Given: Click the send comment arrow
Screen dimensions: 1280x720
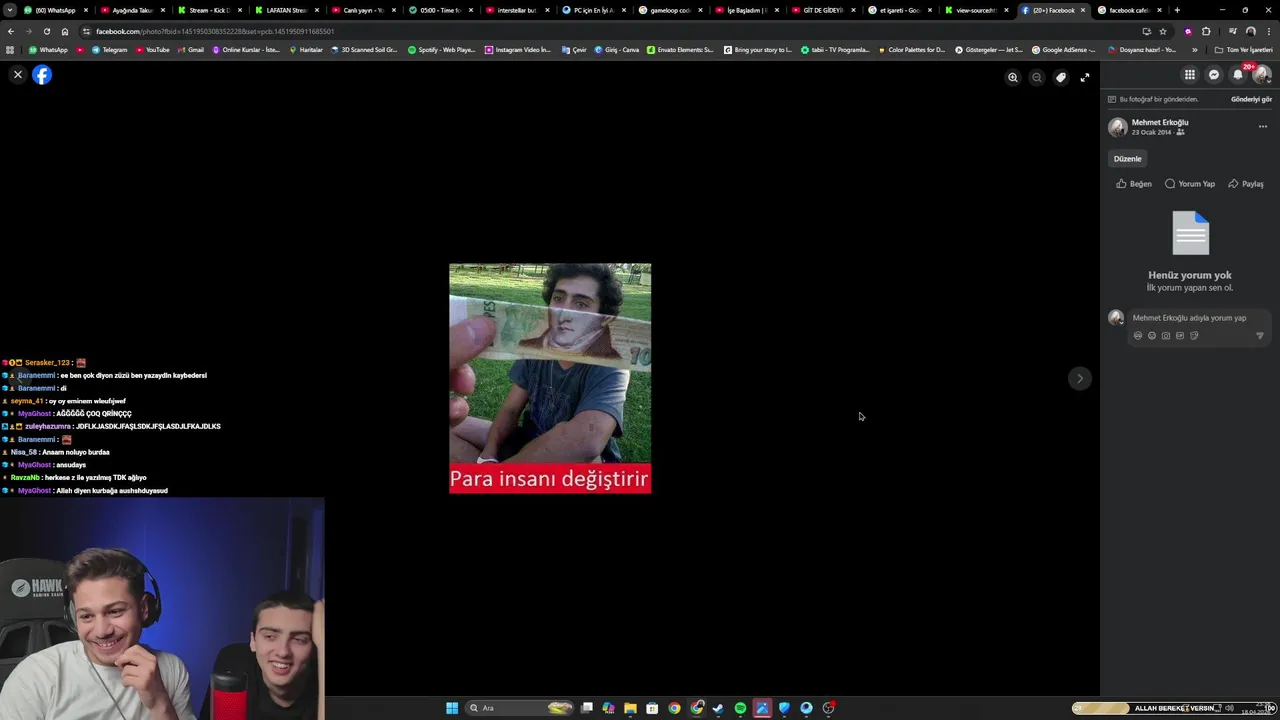Looking at the screenshot, I should 1259,336.
